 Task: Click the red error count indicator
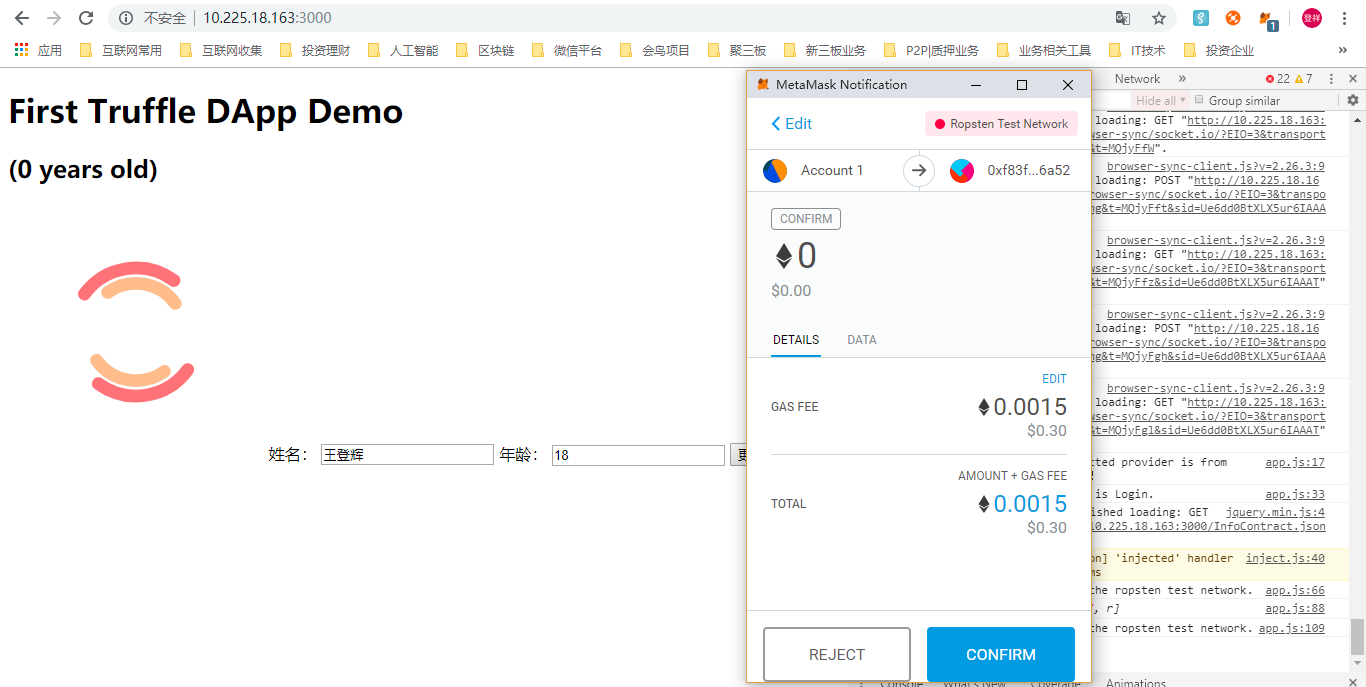(x=1277, y=79)
